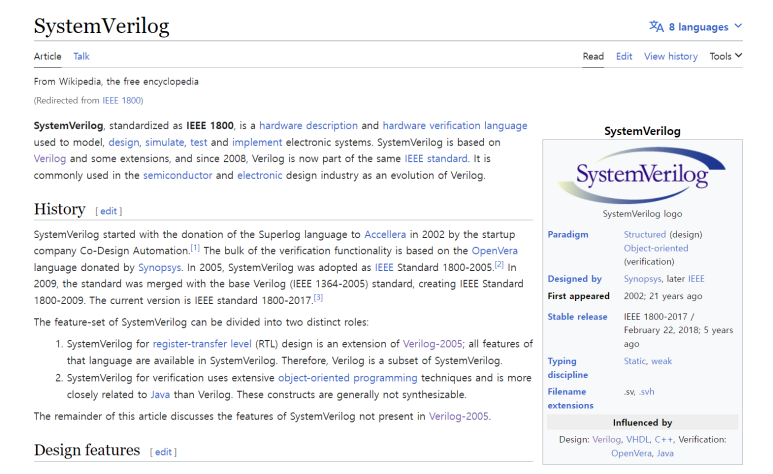Image resolution: width=773 pixels, height=474 pixels.
Task: Expand the Tools menu
Action: click(x=726, y=56)
